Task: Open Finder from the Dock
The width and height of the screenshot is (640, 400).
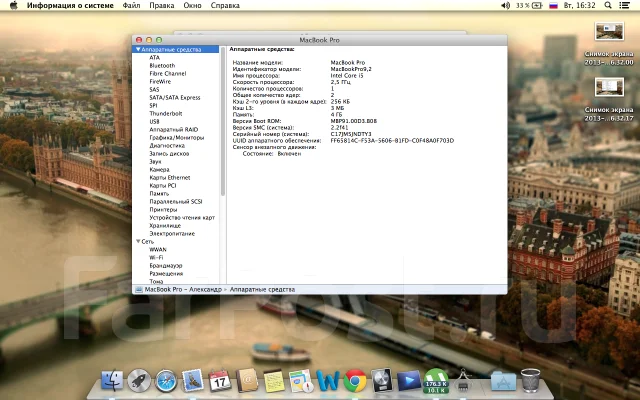Action: click(x=112, y=380)
